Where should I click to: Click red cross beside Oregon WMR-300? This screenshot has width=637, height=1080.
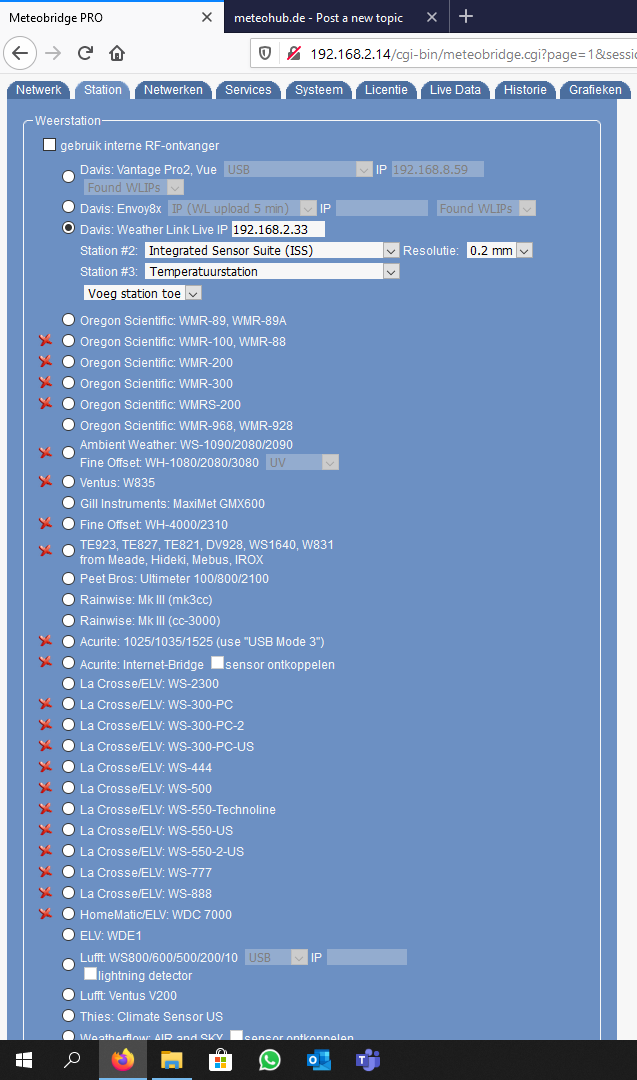pos(45,382)
